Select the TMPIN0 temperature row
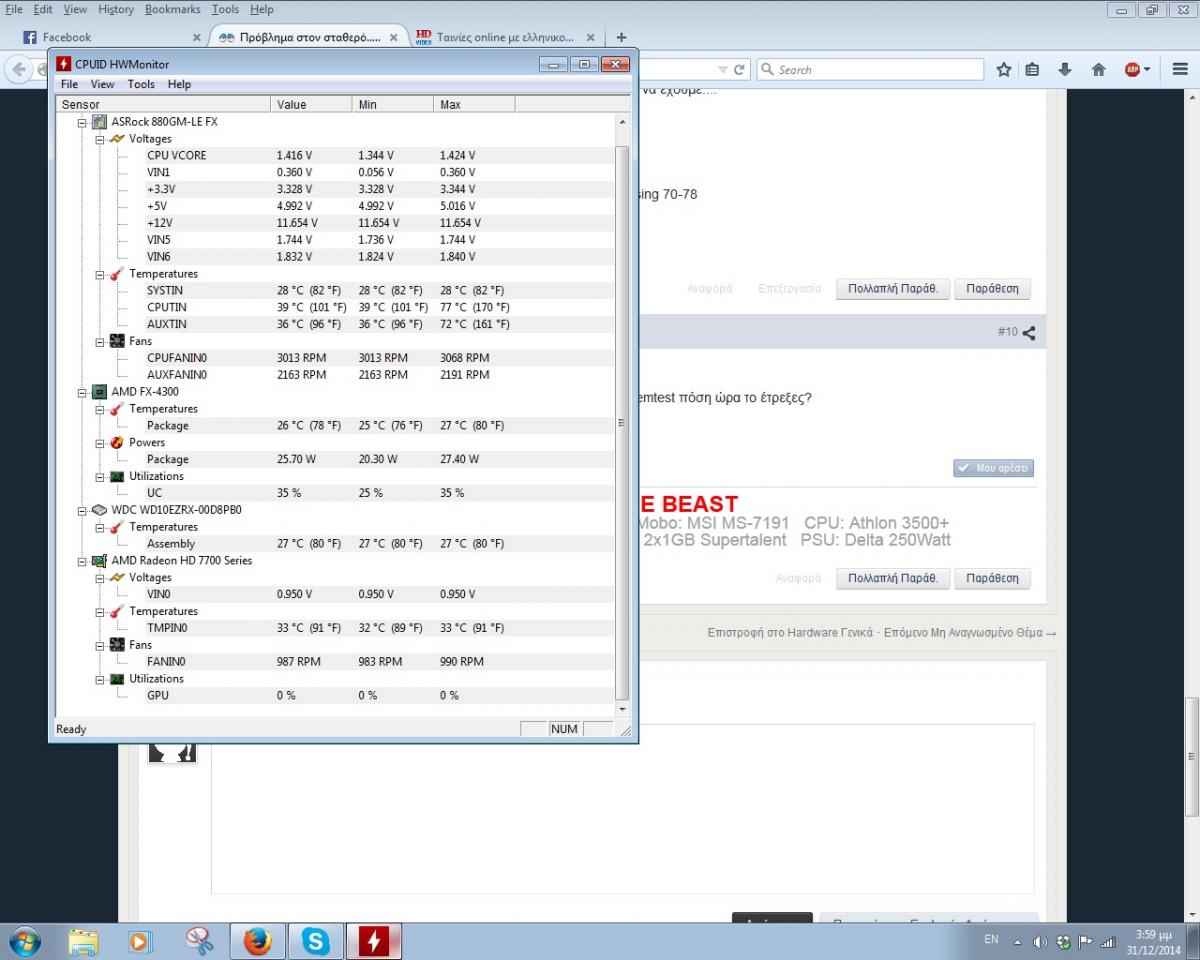Screen dimensions: 1200x960 [x=335, y=628]
